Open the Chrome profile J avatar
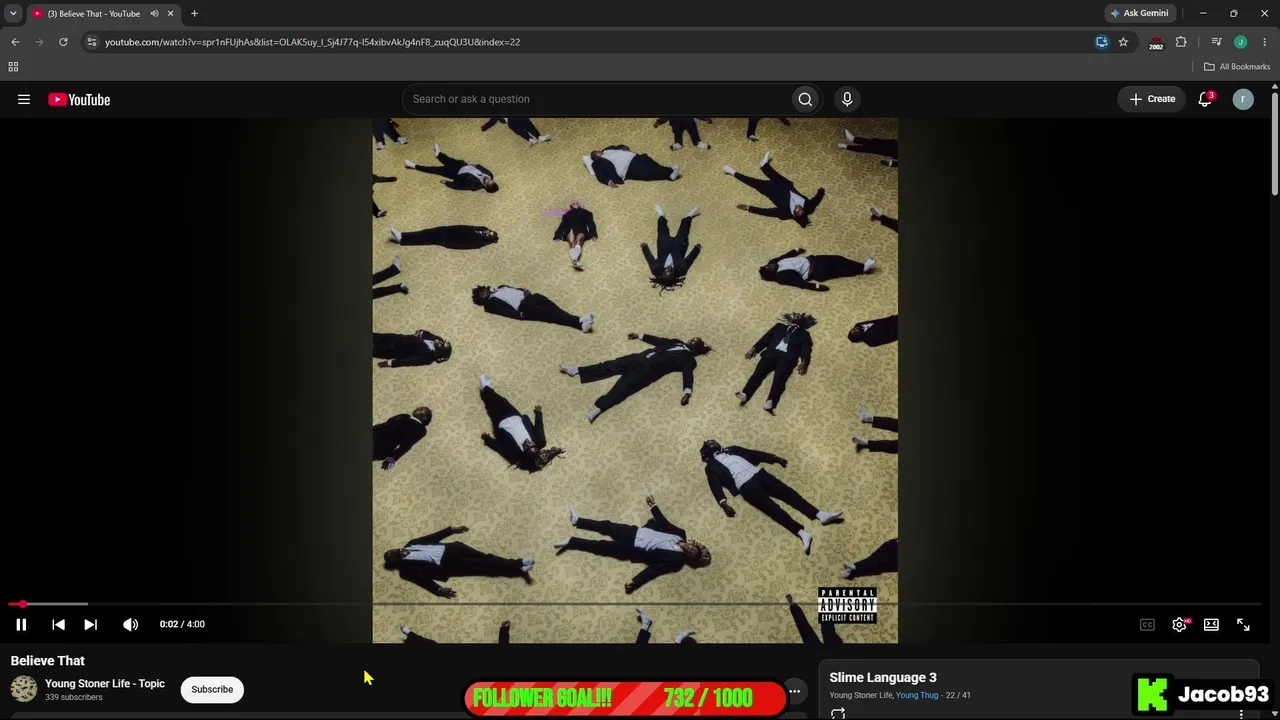Viewport: 1280px width, 720px height. pos(1240,42)
